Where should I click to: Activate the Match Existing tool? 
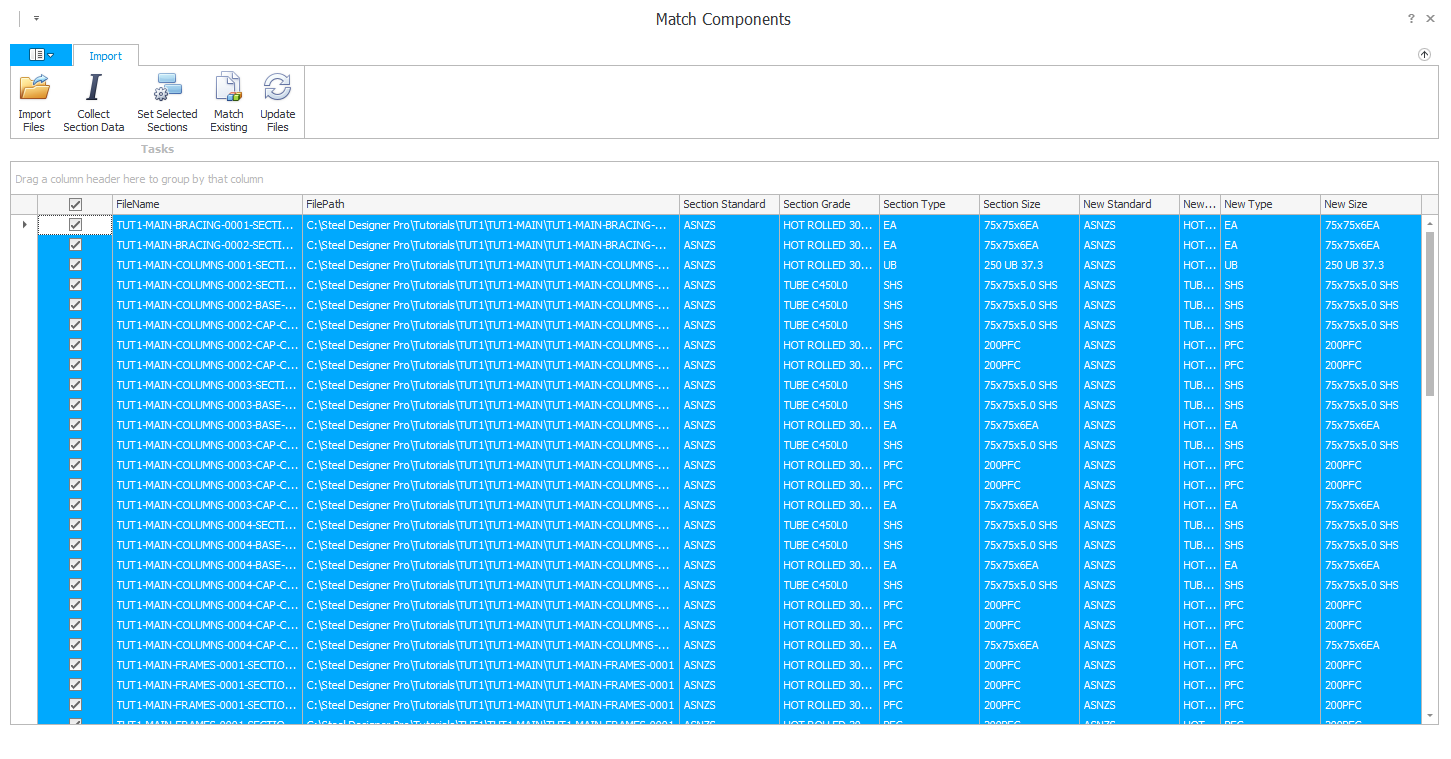pos(228,100)
